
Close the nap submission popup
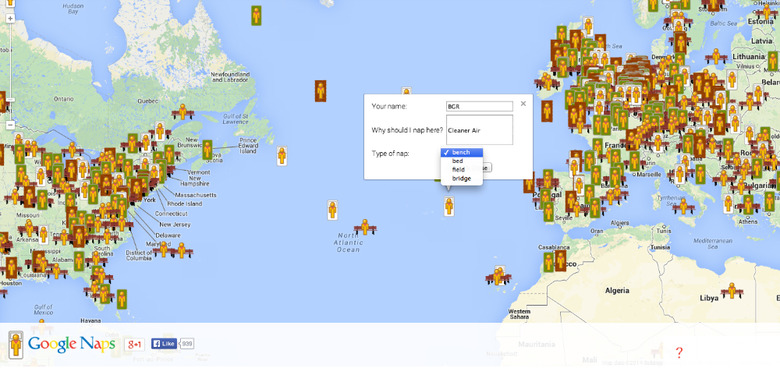pos(523,103)
